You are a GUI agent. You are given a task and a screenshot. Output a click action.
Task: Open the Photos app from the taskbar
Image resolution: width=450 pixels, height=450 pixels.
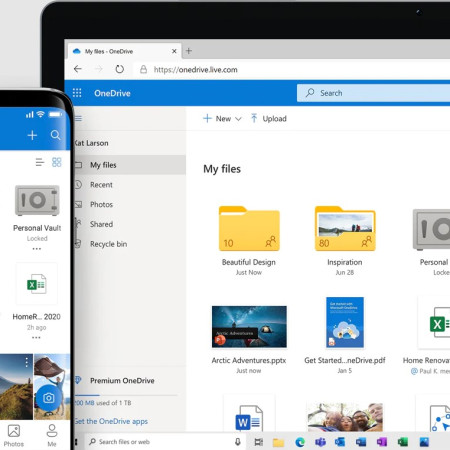point(424,442)
